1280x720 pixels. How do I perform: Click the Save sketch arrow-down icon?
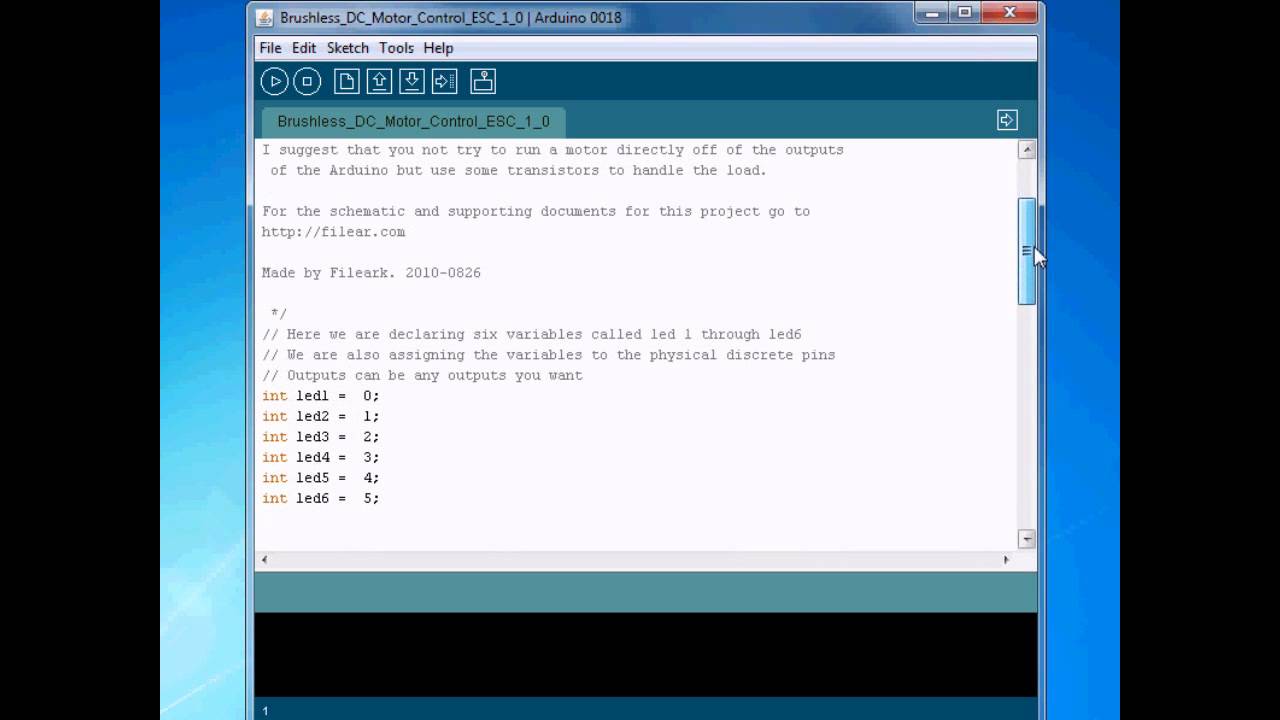[412, 82]
